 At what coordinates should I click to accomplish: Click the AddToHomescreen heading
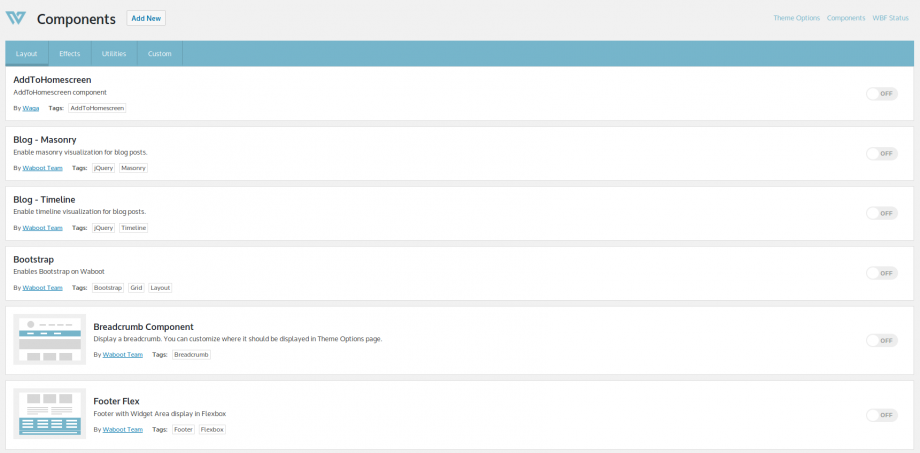pyautogui.click(x=52, y=80)
